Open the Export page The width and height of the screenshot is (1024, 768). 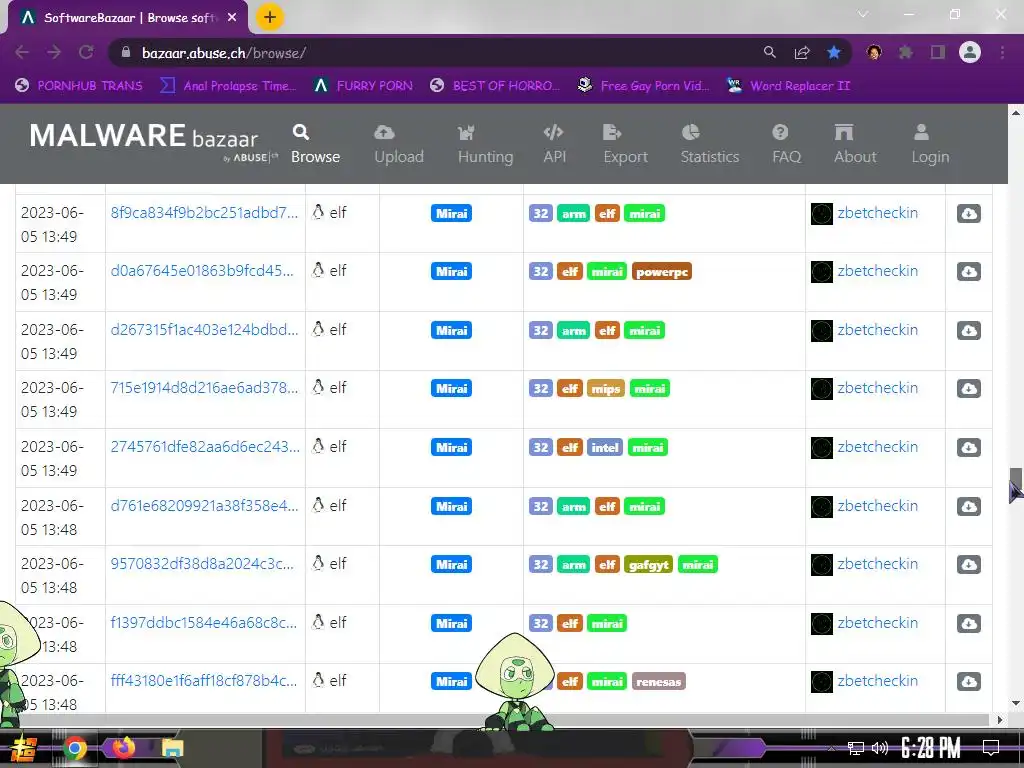tap(625, 144)
